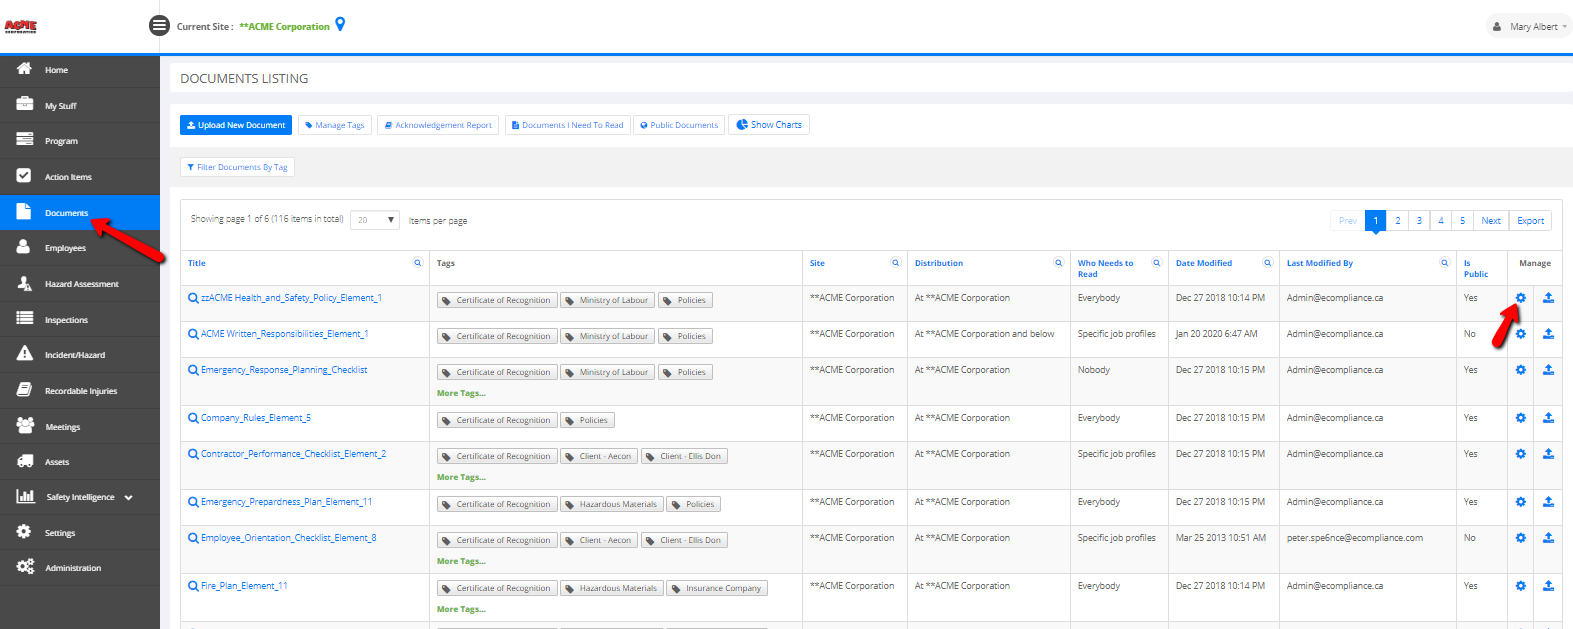Open Emergency_Response_Planning_Checklist document

(x=284, y=370)
